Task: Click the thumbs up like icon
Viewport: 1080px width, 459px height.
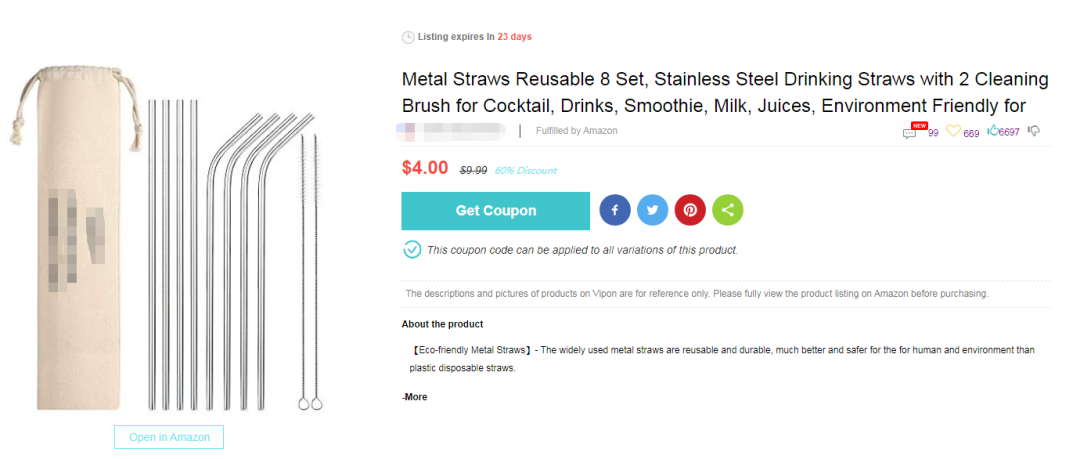Action: click(x=992, y=131)
